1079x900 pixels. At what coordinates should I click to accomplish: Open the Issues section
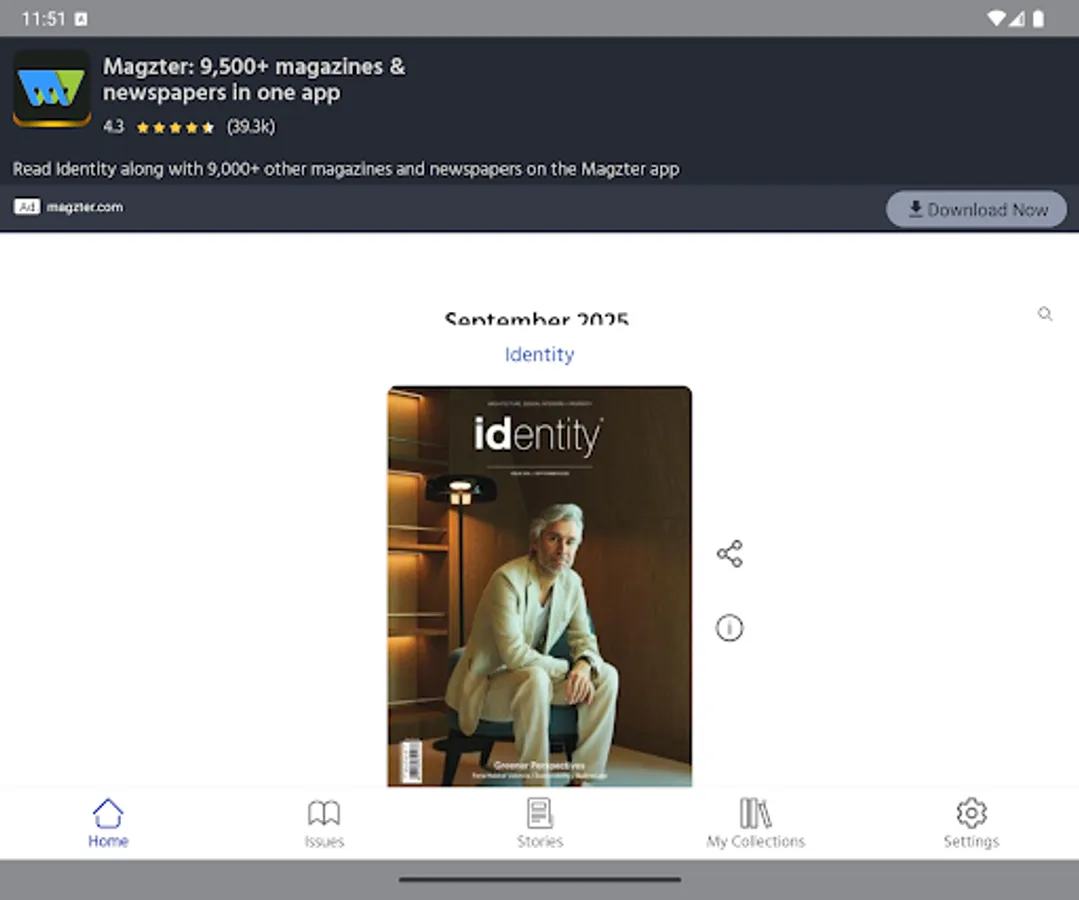click(x=323, y=822)
